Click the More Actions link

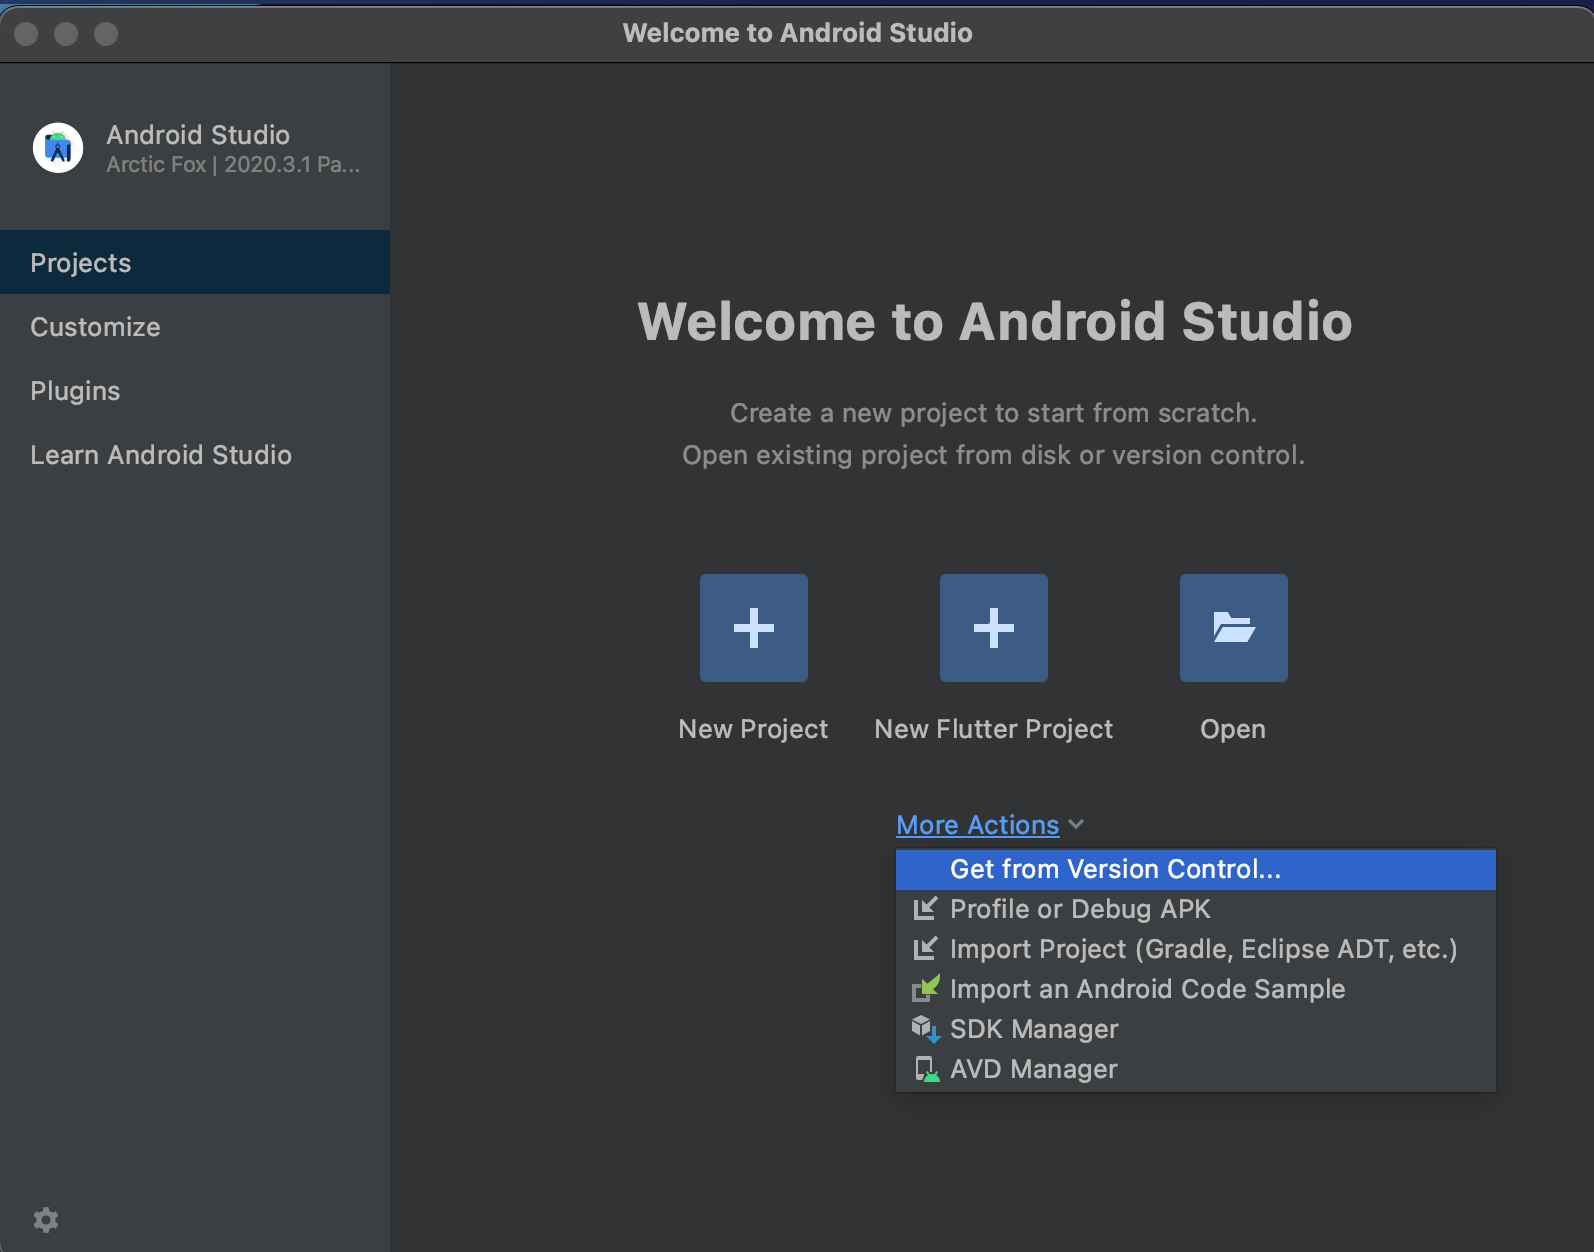(x=977, y=825)
